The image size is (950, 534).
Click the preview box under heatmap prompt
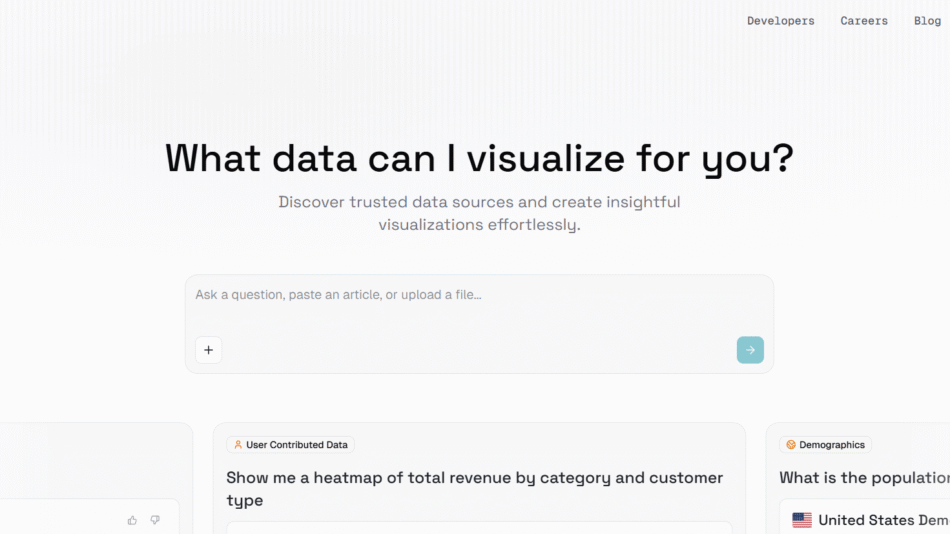(x=478, y=527)
